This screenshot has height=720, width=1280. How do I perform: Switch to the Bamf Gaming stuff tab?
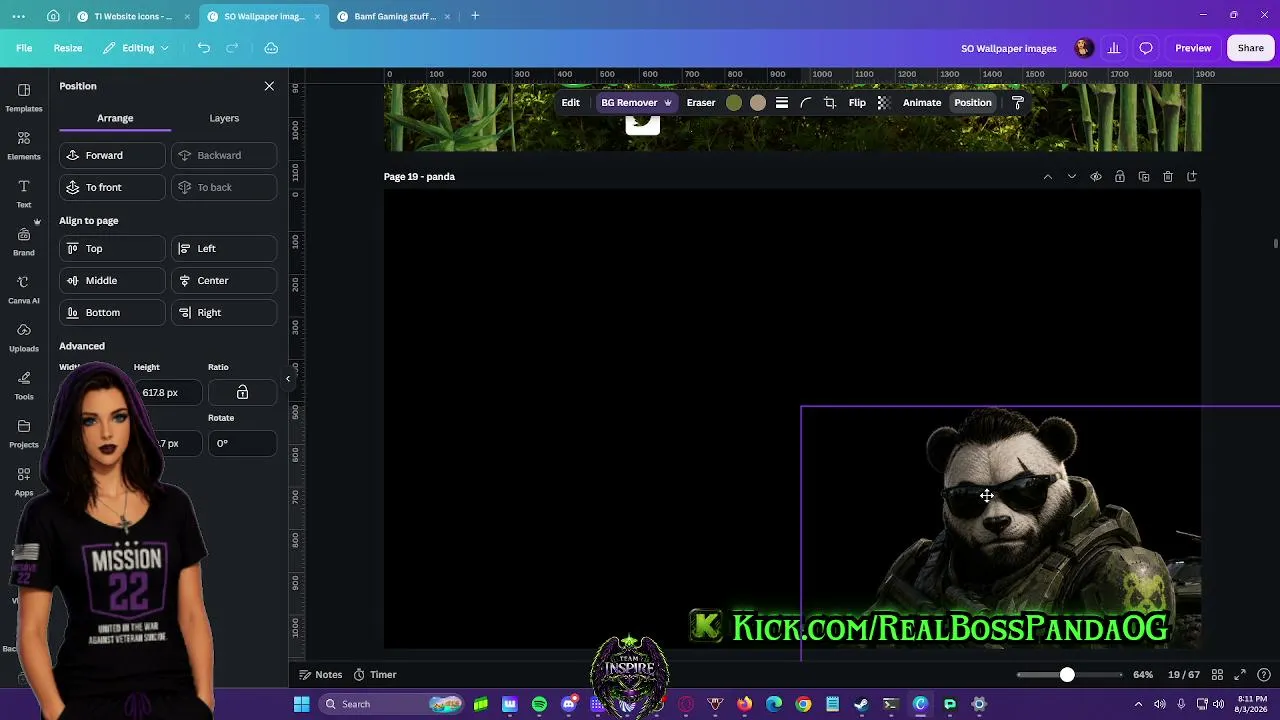click(395, 16)
